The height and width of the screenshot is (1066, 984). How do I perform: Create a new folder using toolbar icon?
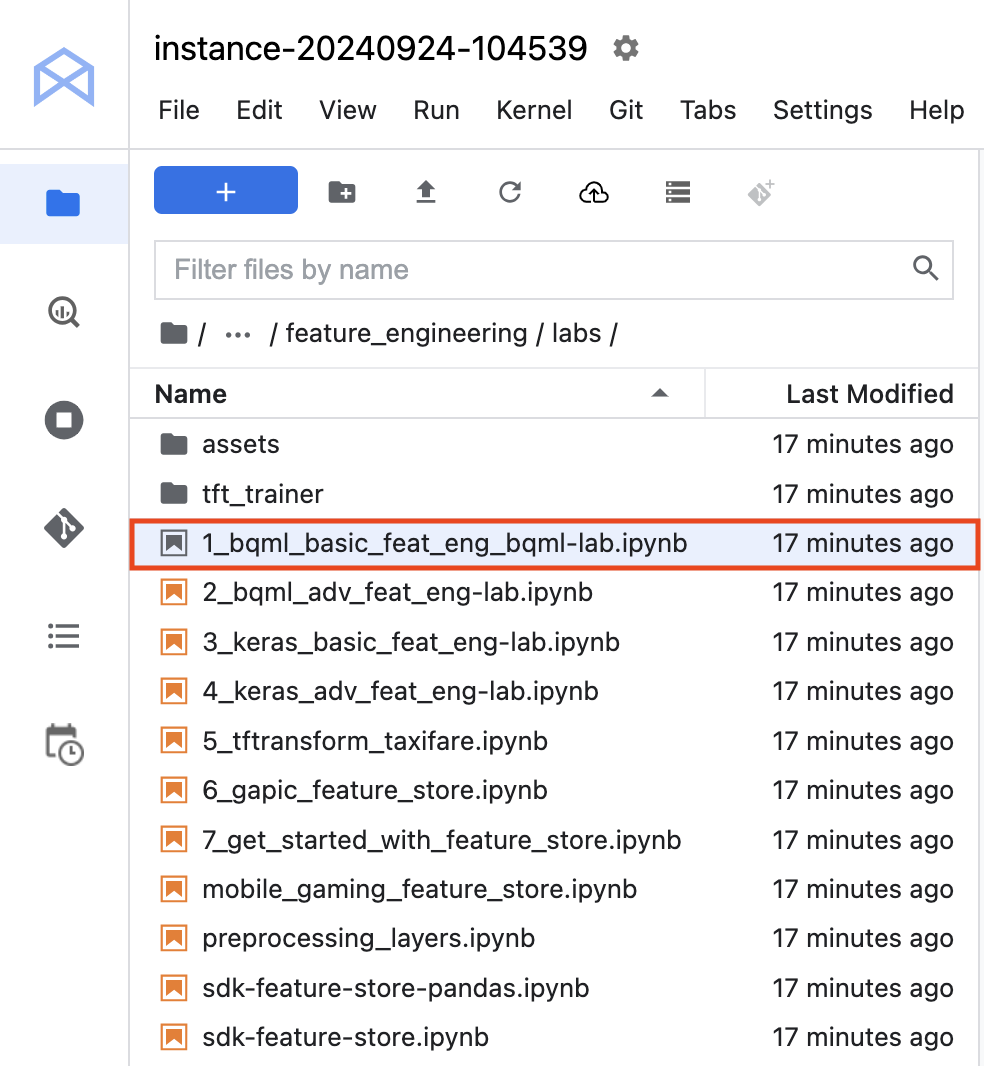(342, 192)
